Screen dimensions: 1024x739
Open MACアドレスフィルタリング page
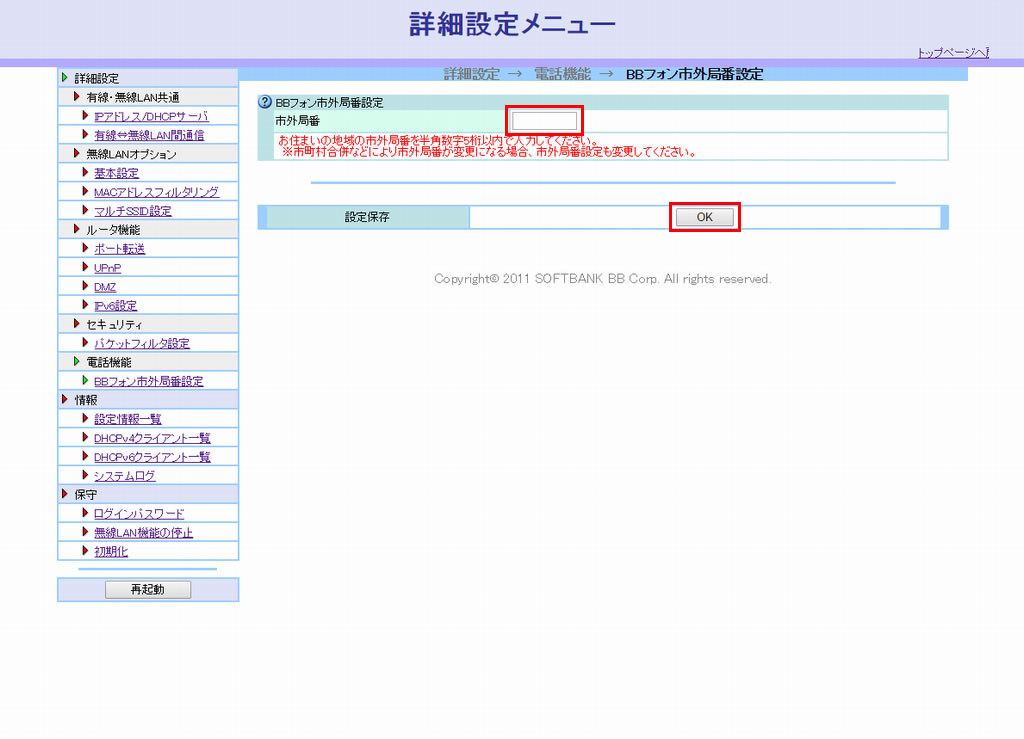click(x=156, y=192)
